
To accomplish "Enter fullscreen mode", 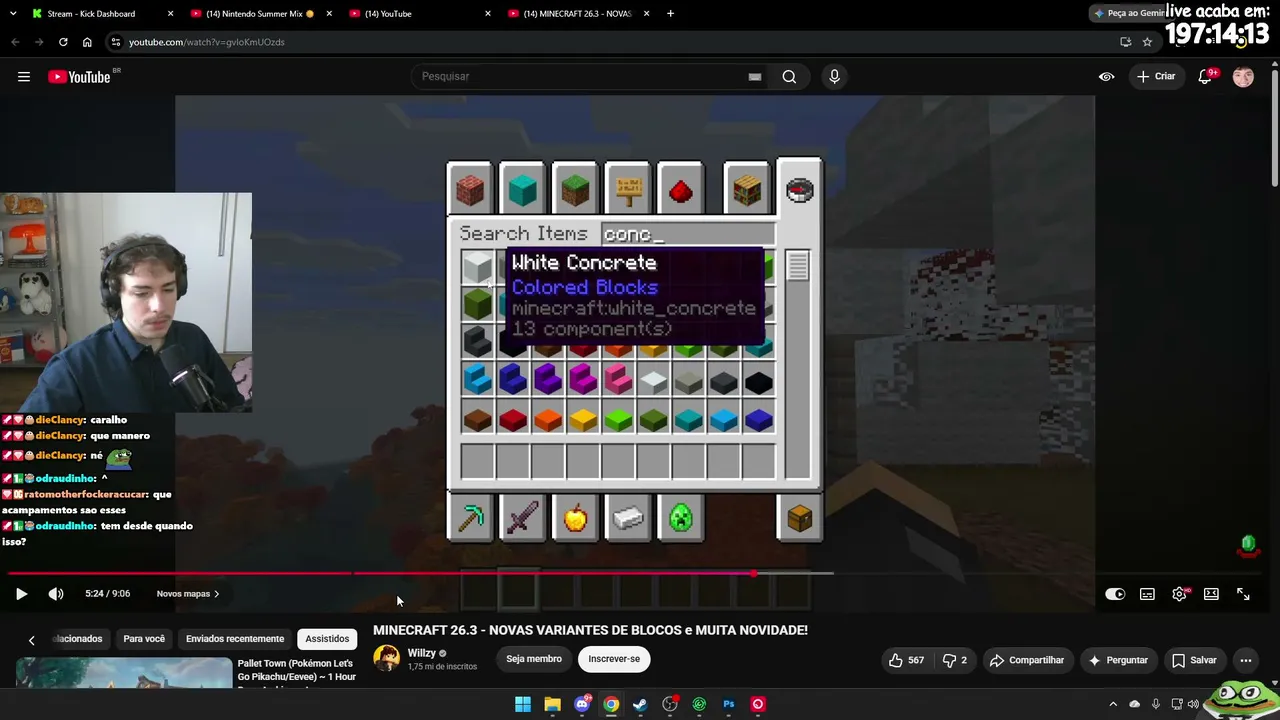I will (x=1243, y=594).
